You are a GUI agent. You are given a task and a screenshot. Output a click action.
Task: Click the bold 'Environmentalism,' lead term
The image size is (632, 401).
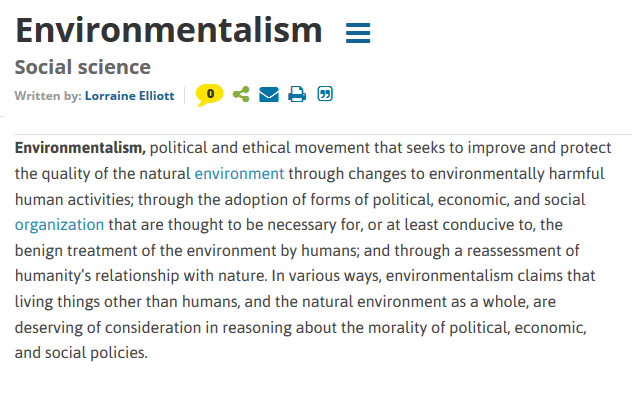[80, 148]
